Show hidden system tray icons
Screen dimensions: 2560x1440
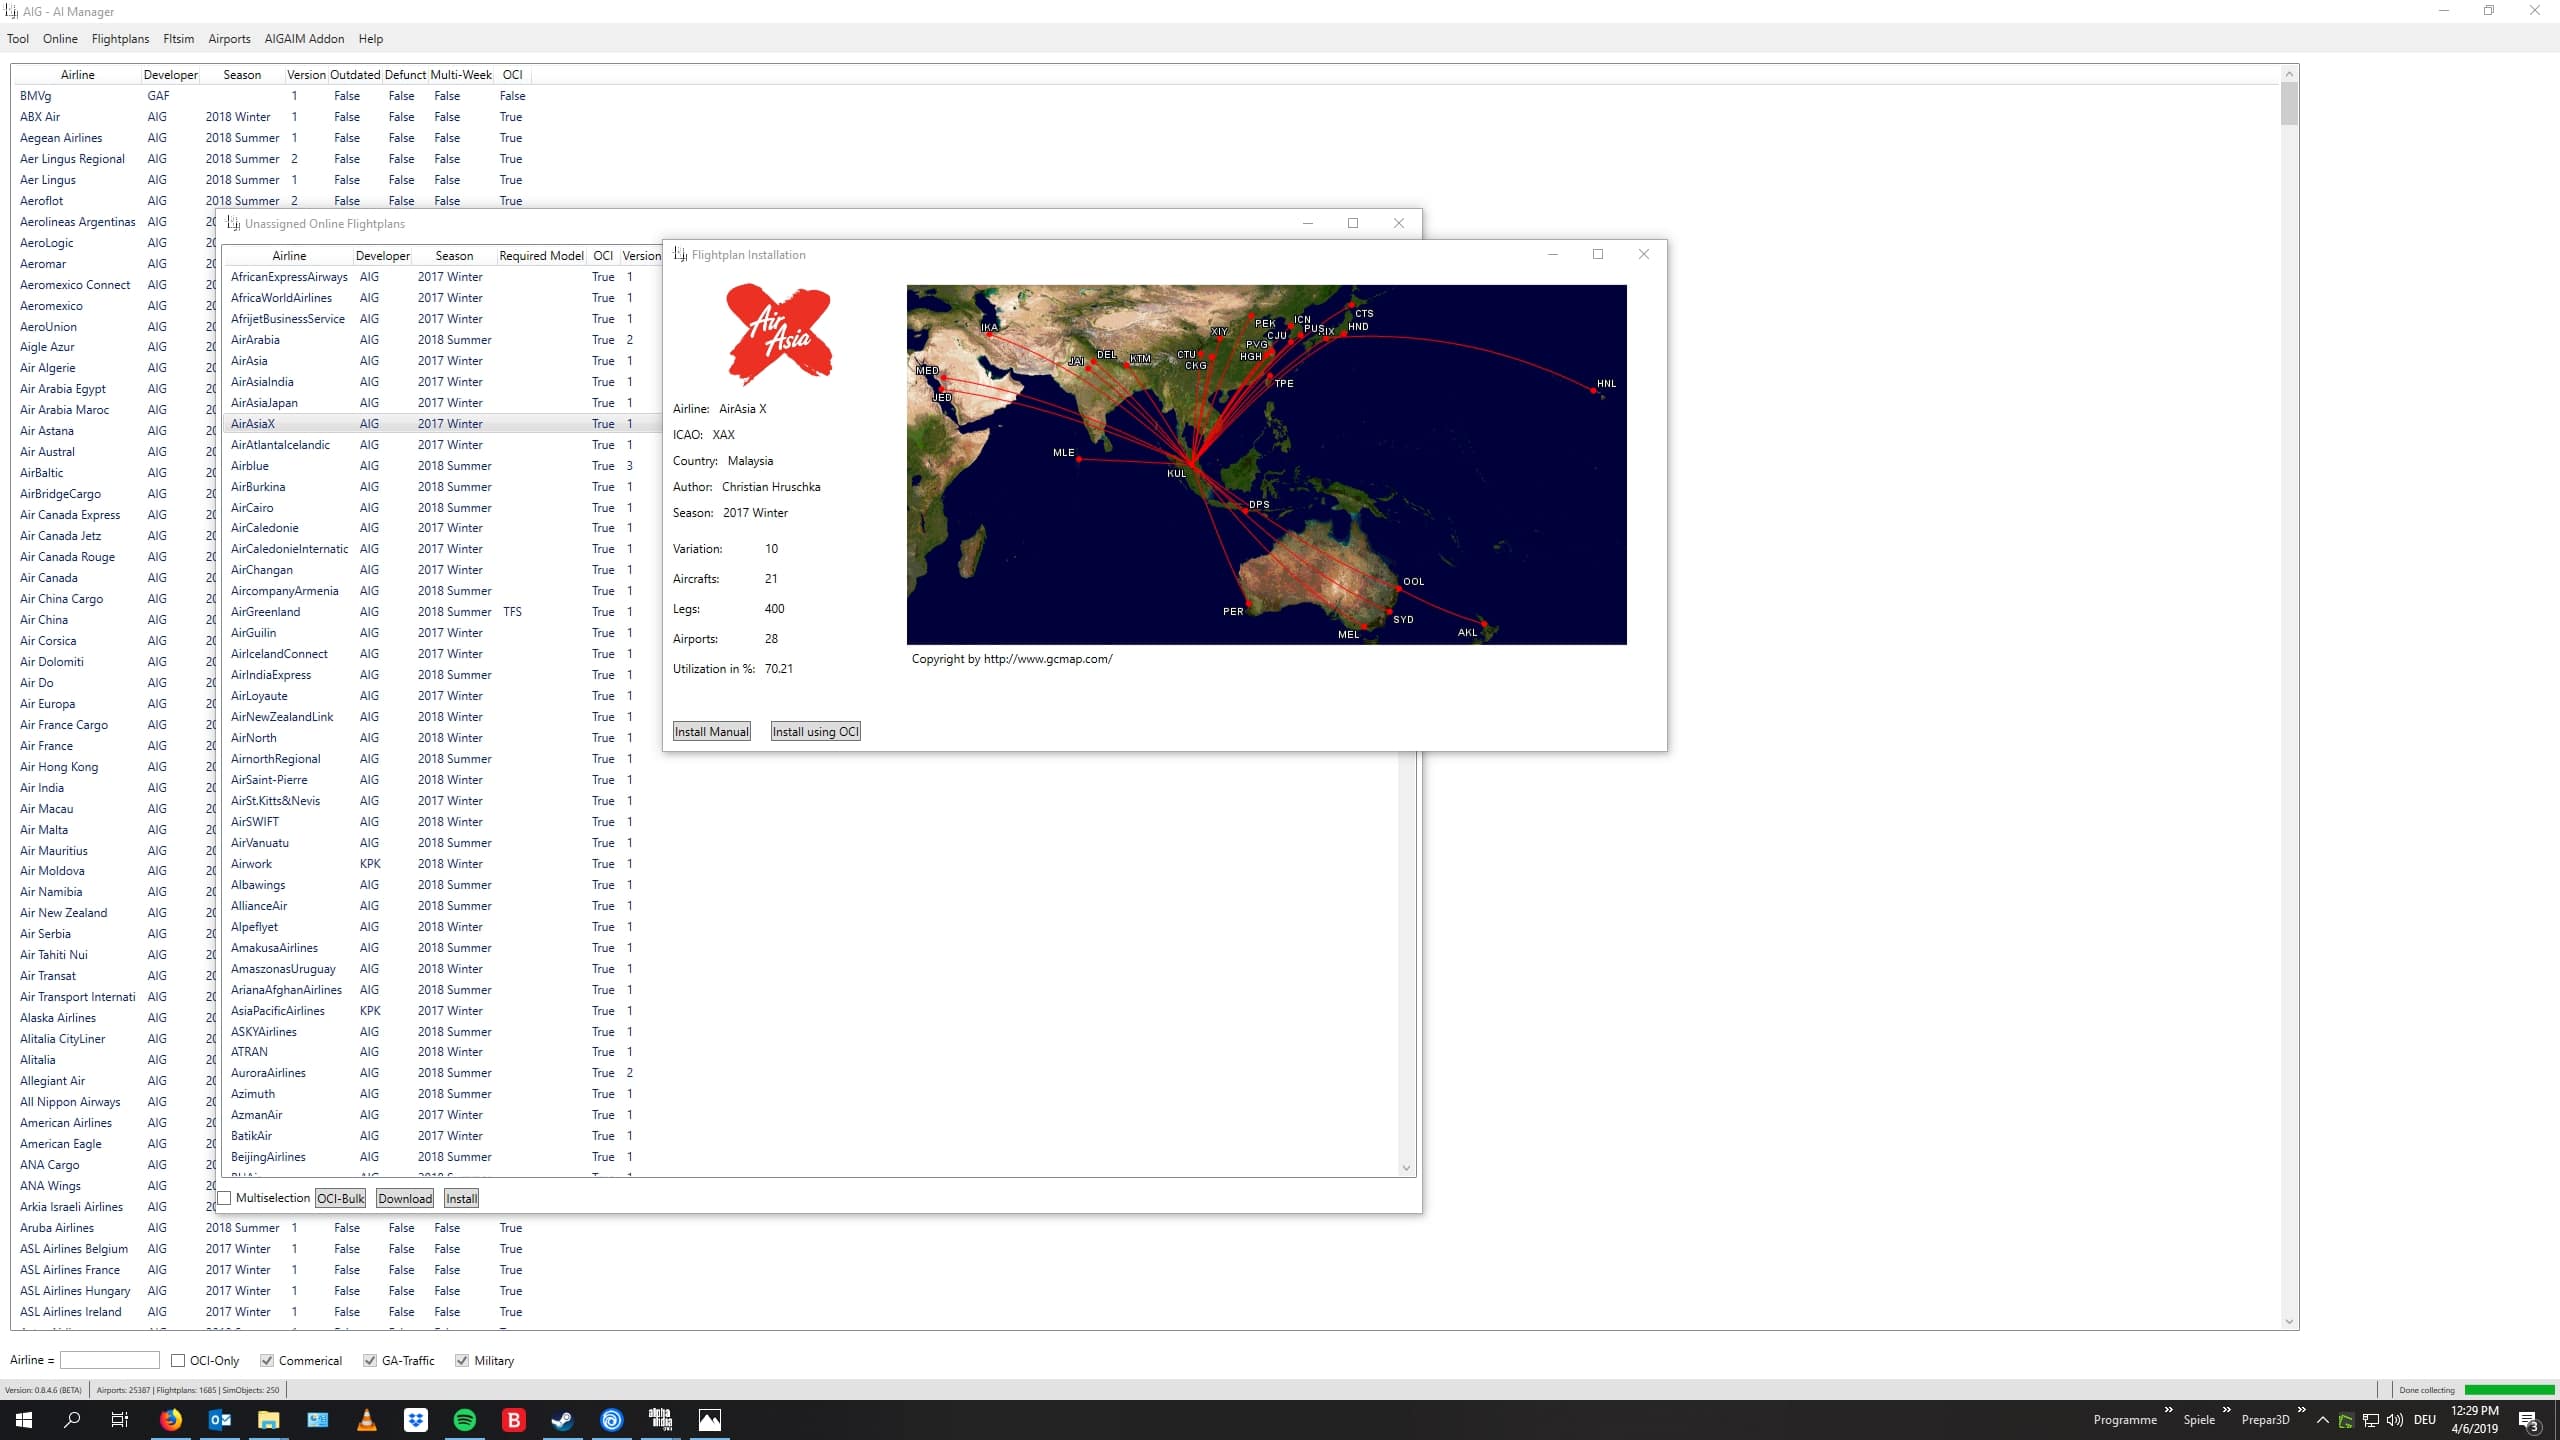(2322, 1420)
